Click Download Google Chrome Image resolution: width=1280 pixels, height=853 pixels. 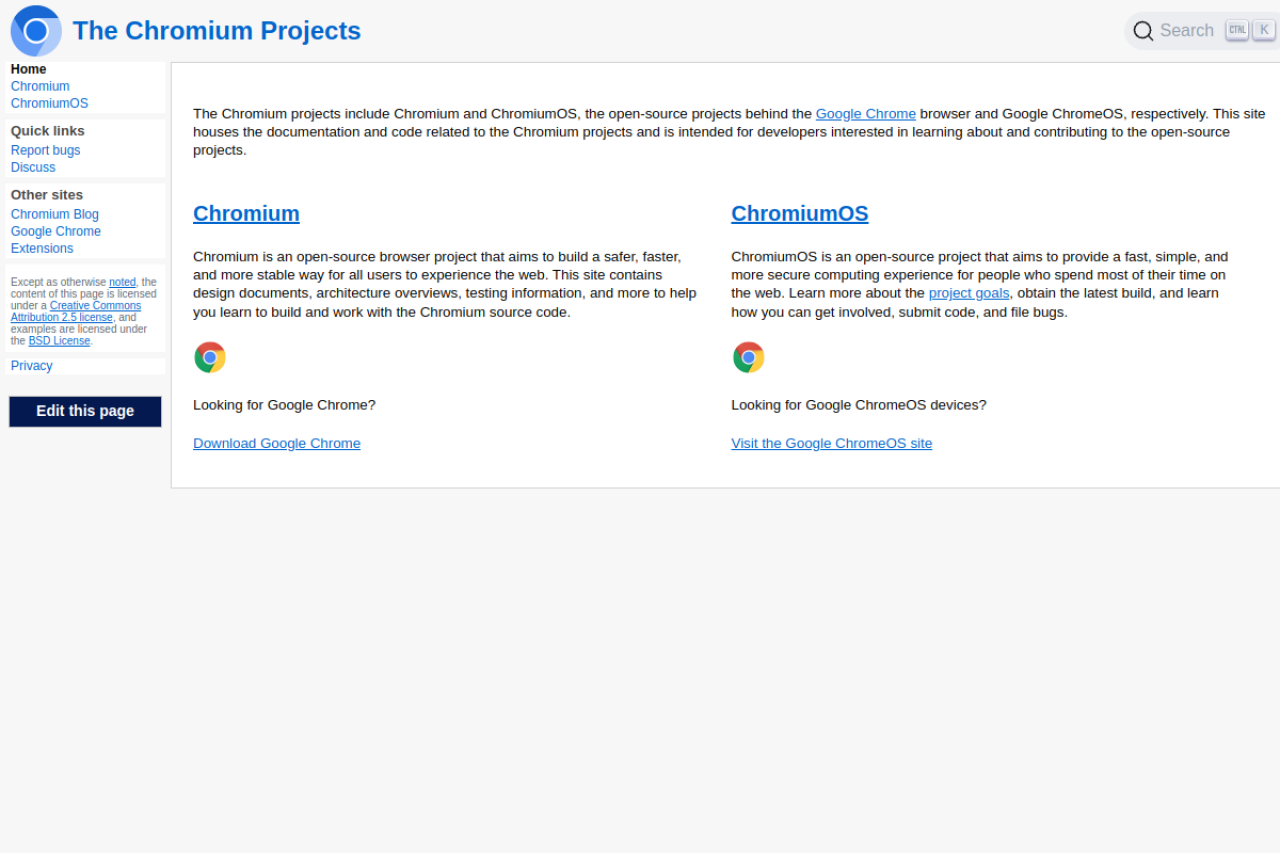[276, 443]
